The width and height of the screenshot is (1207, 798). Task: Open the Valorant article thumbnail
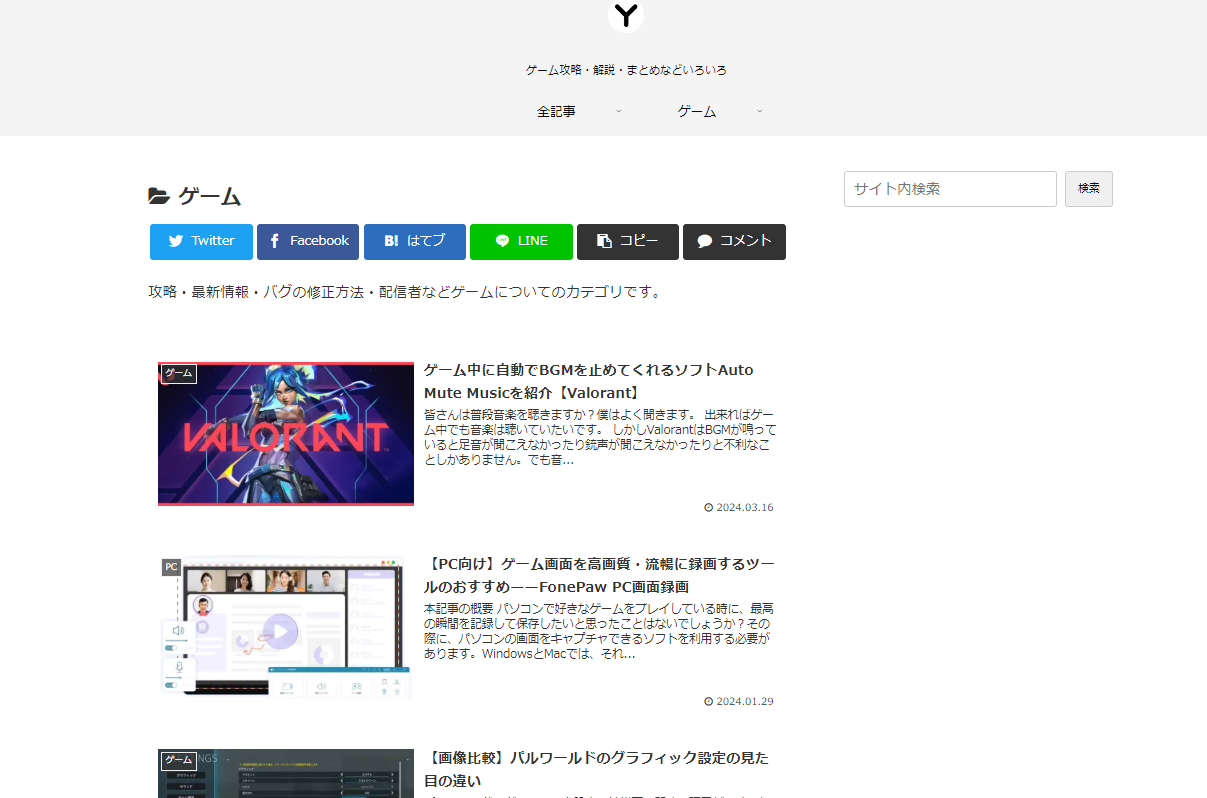click(x=286, y=434)
